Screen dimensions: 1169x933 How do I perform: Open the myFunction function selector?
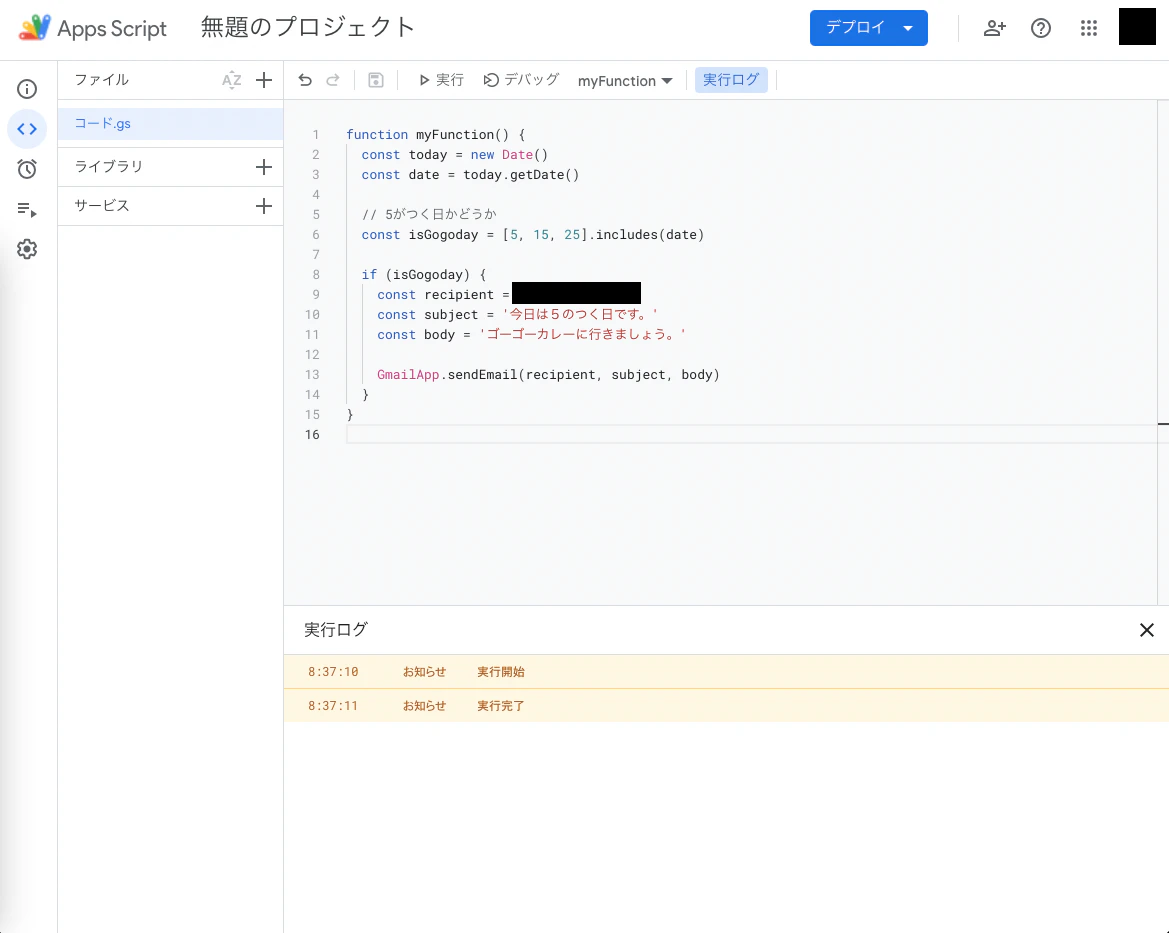point(624,80)
